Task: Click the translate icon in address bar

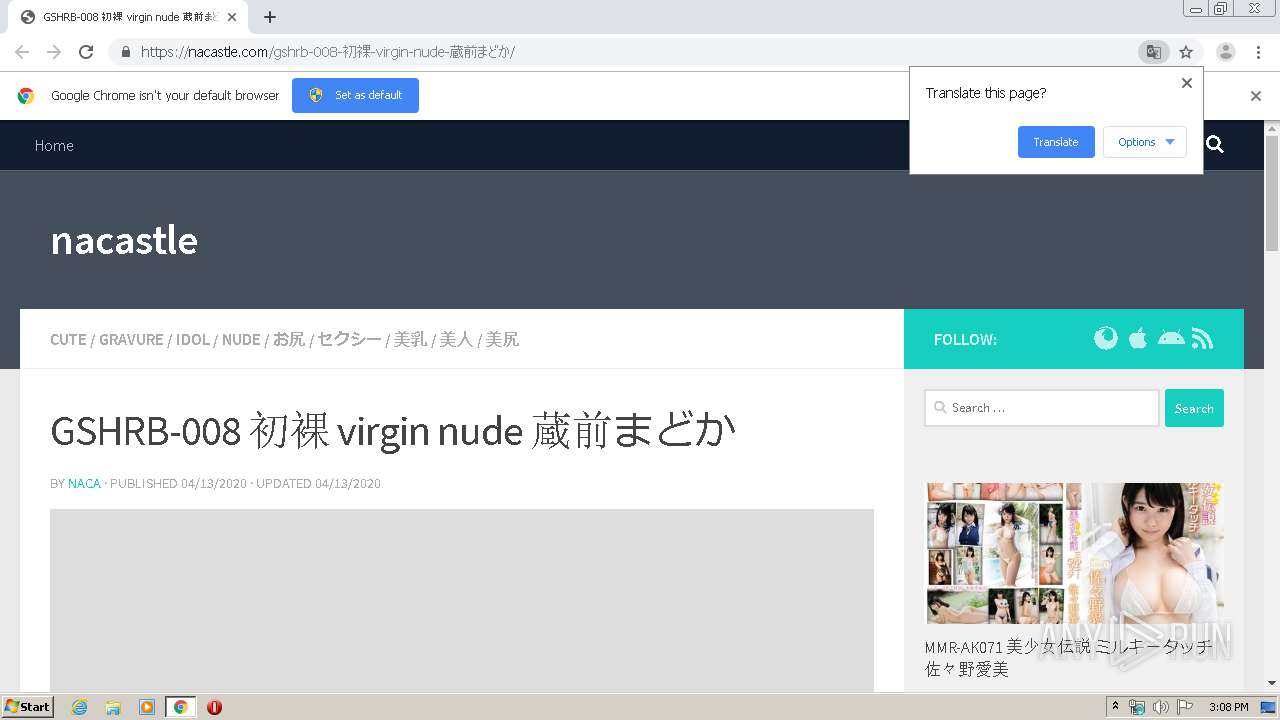Action: click(x=1153, y=52)
